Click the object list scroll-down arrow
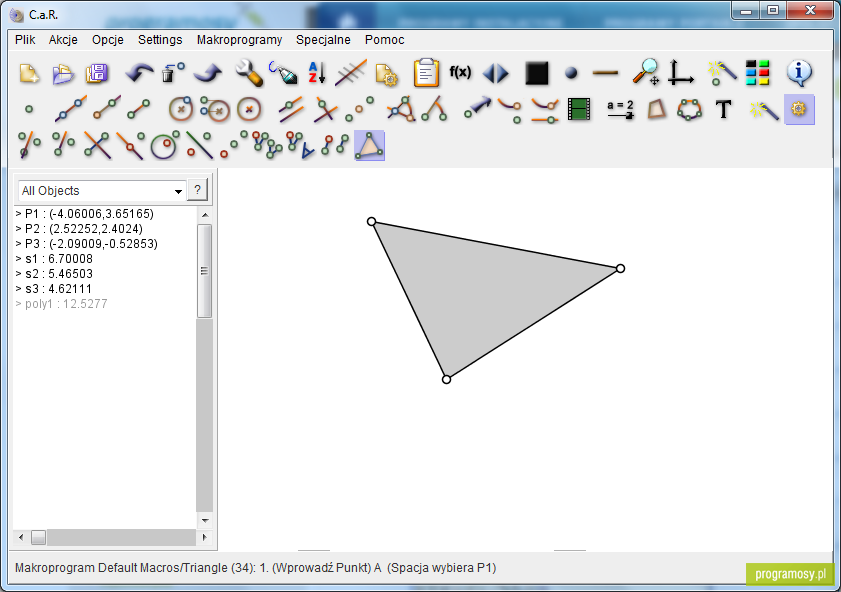The image size is (841, 592). (x=204, y=520)
